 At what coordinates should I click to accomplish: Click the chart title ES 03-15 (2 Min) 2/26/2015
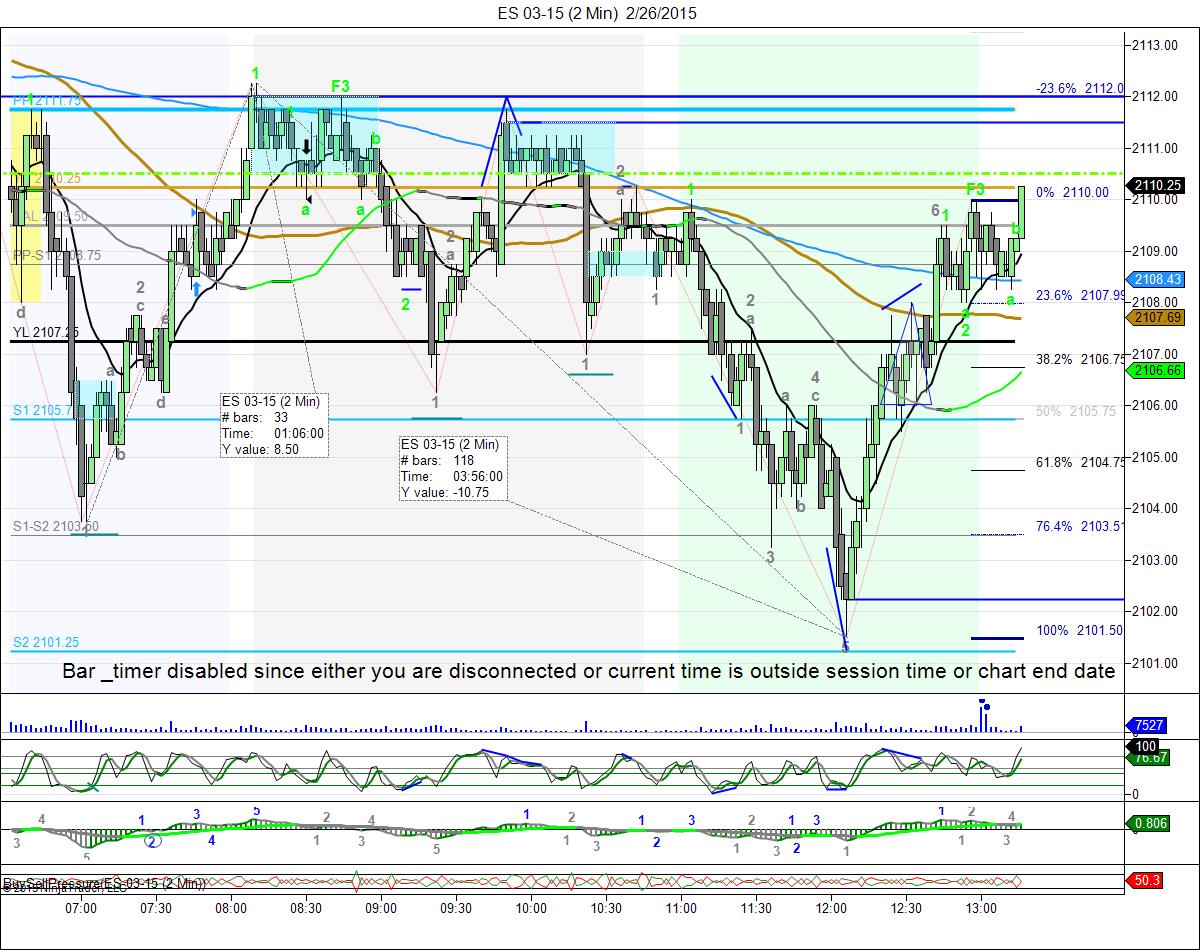[x=599, y=13]
